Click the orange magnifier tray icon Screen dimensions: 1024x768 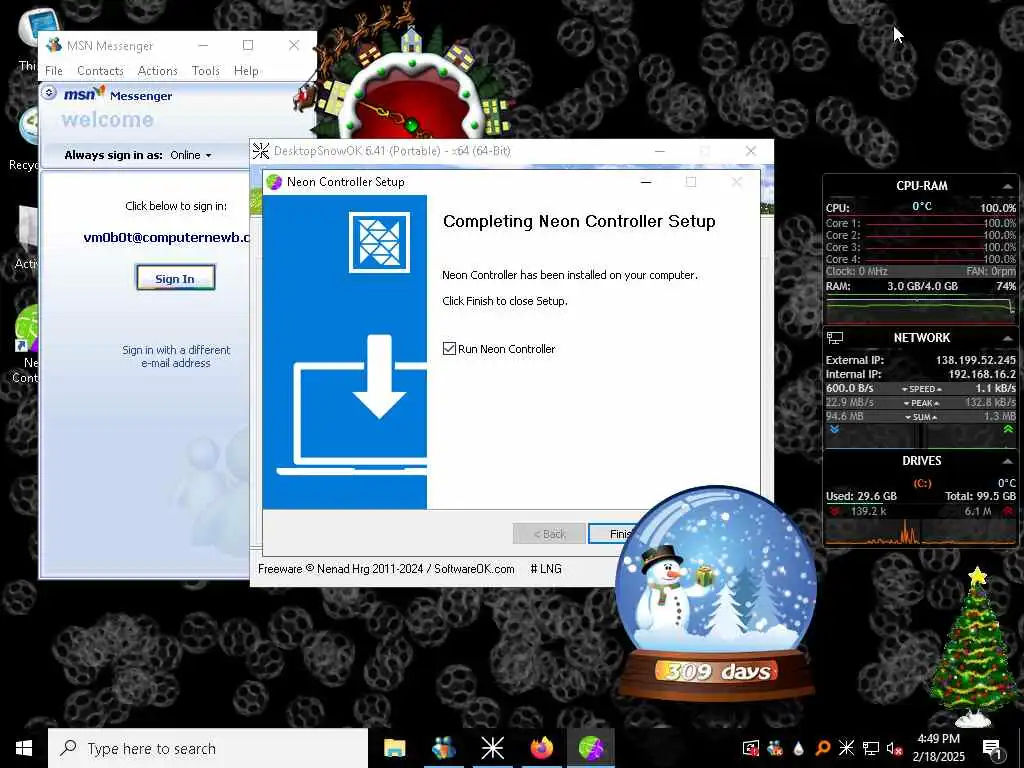pos(822,748)
